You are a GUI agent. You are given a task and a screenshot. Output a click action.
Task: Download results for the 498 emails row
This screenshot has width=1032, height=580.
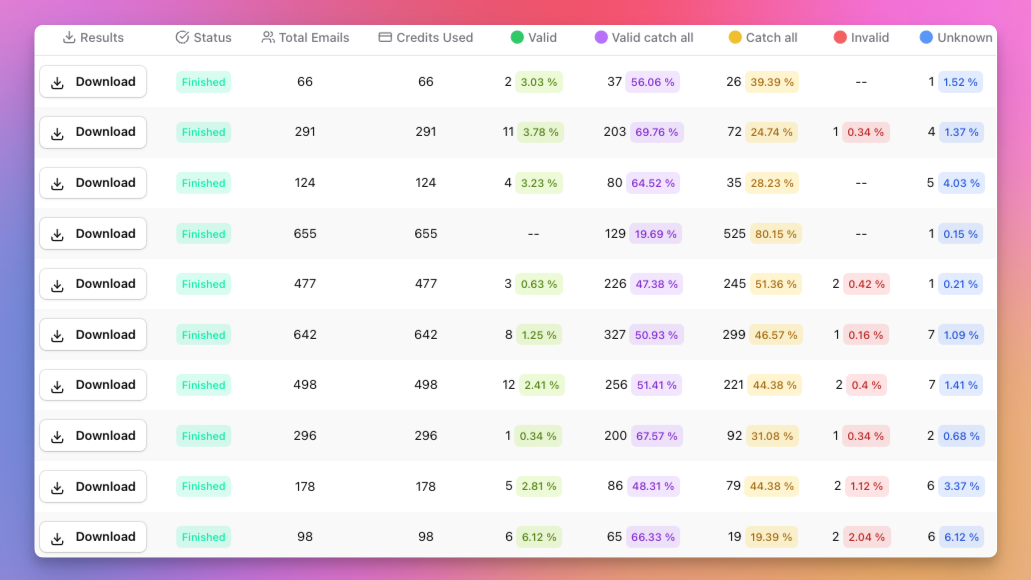93,385
